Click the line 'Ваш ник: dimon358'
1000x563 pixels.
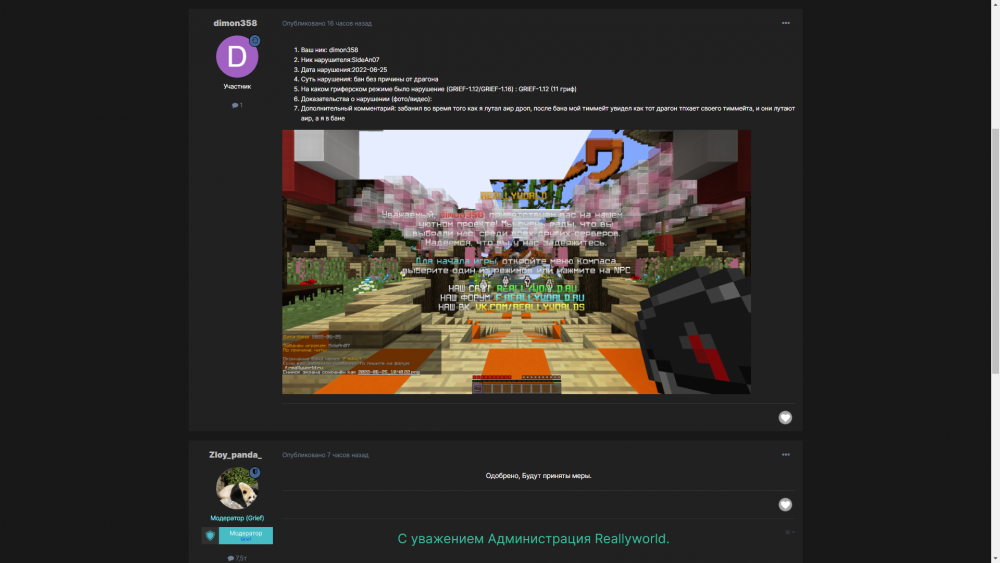[329, 50]
